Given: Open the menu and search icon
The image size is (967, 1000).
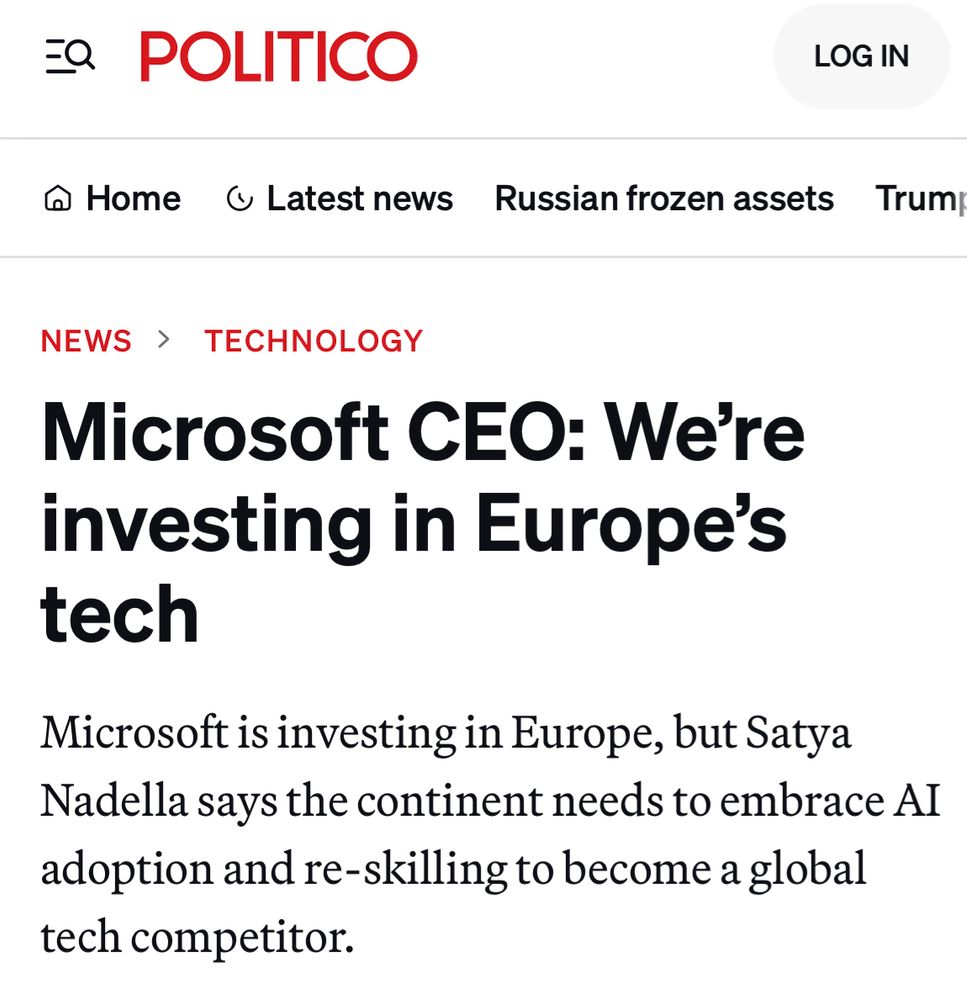Looking at the screenshot, I should click(70, 56).
